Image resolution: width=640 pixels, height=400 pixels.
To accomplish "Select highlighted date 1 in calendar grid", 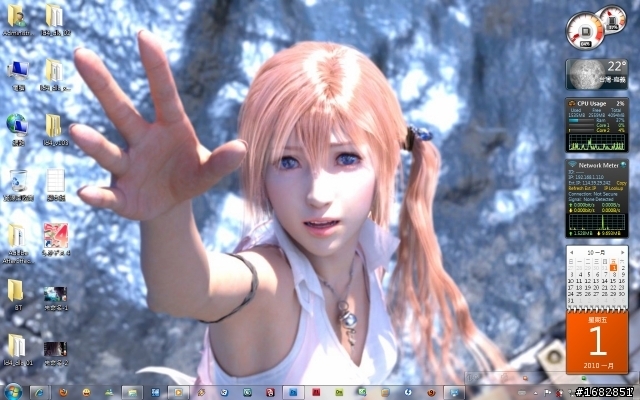I will [613, 268].
